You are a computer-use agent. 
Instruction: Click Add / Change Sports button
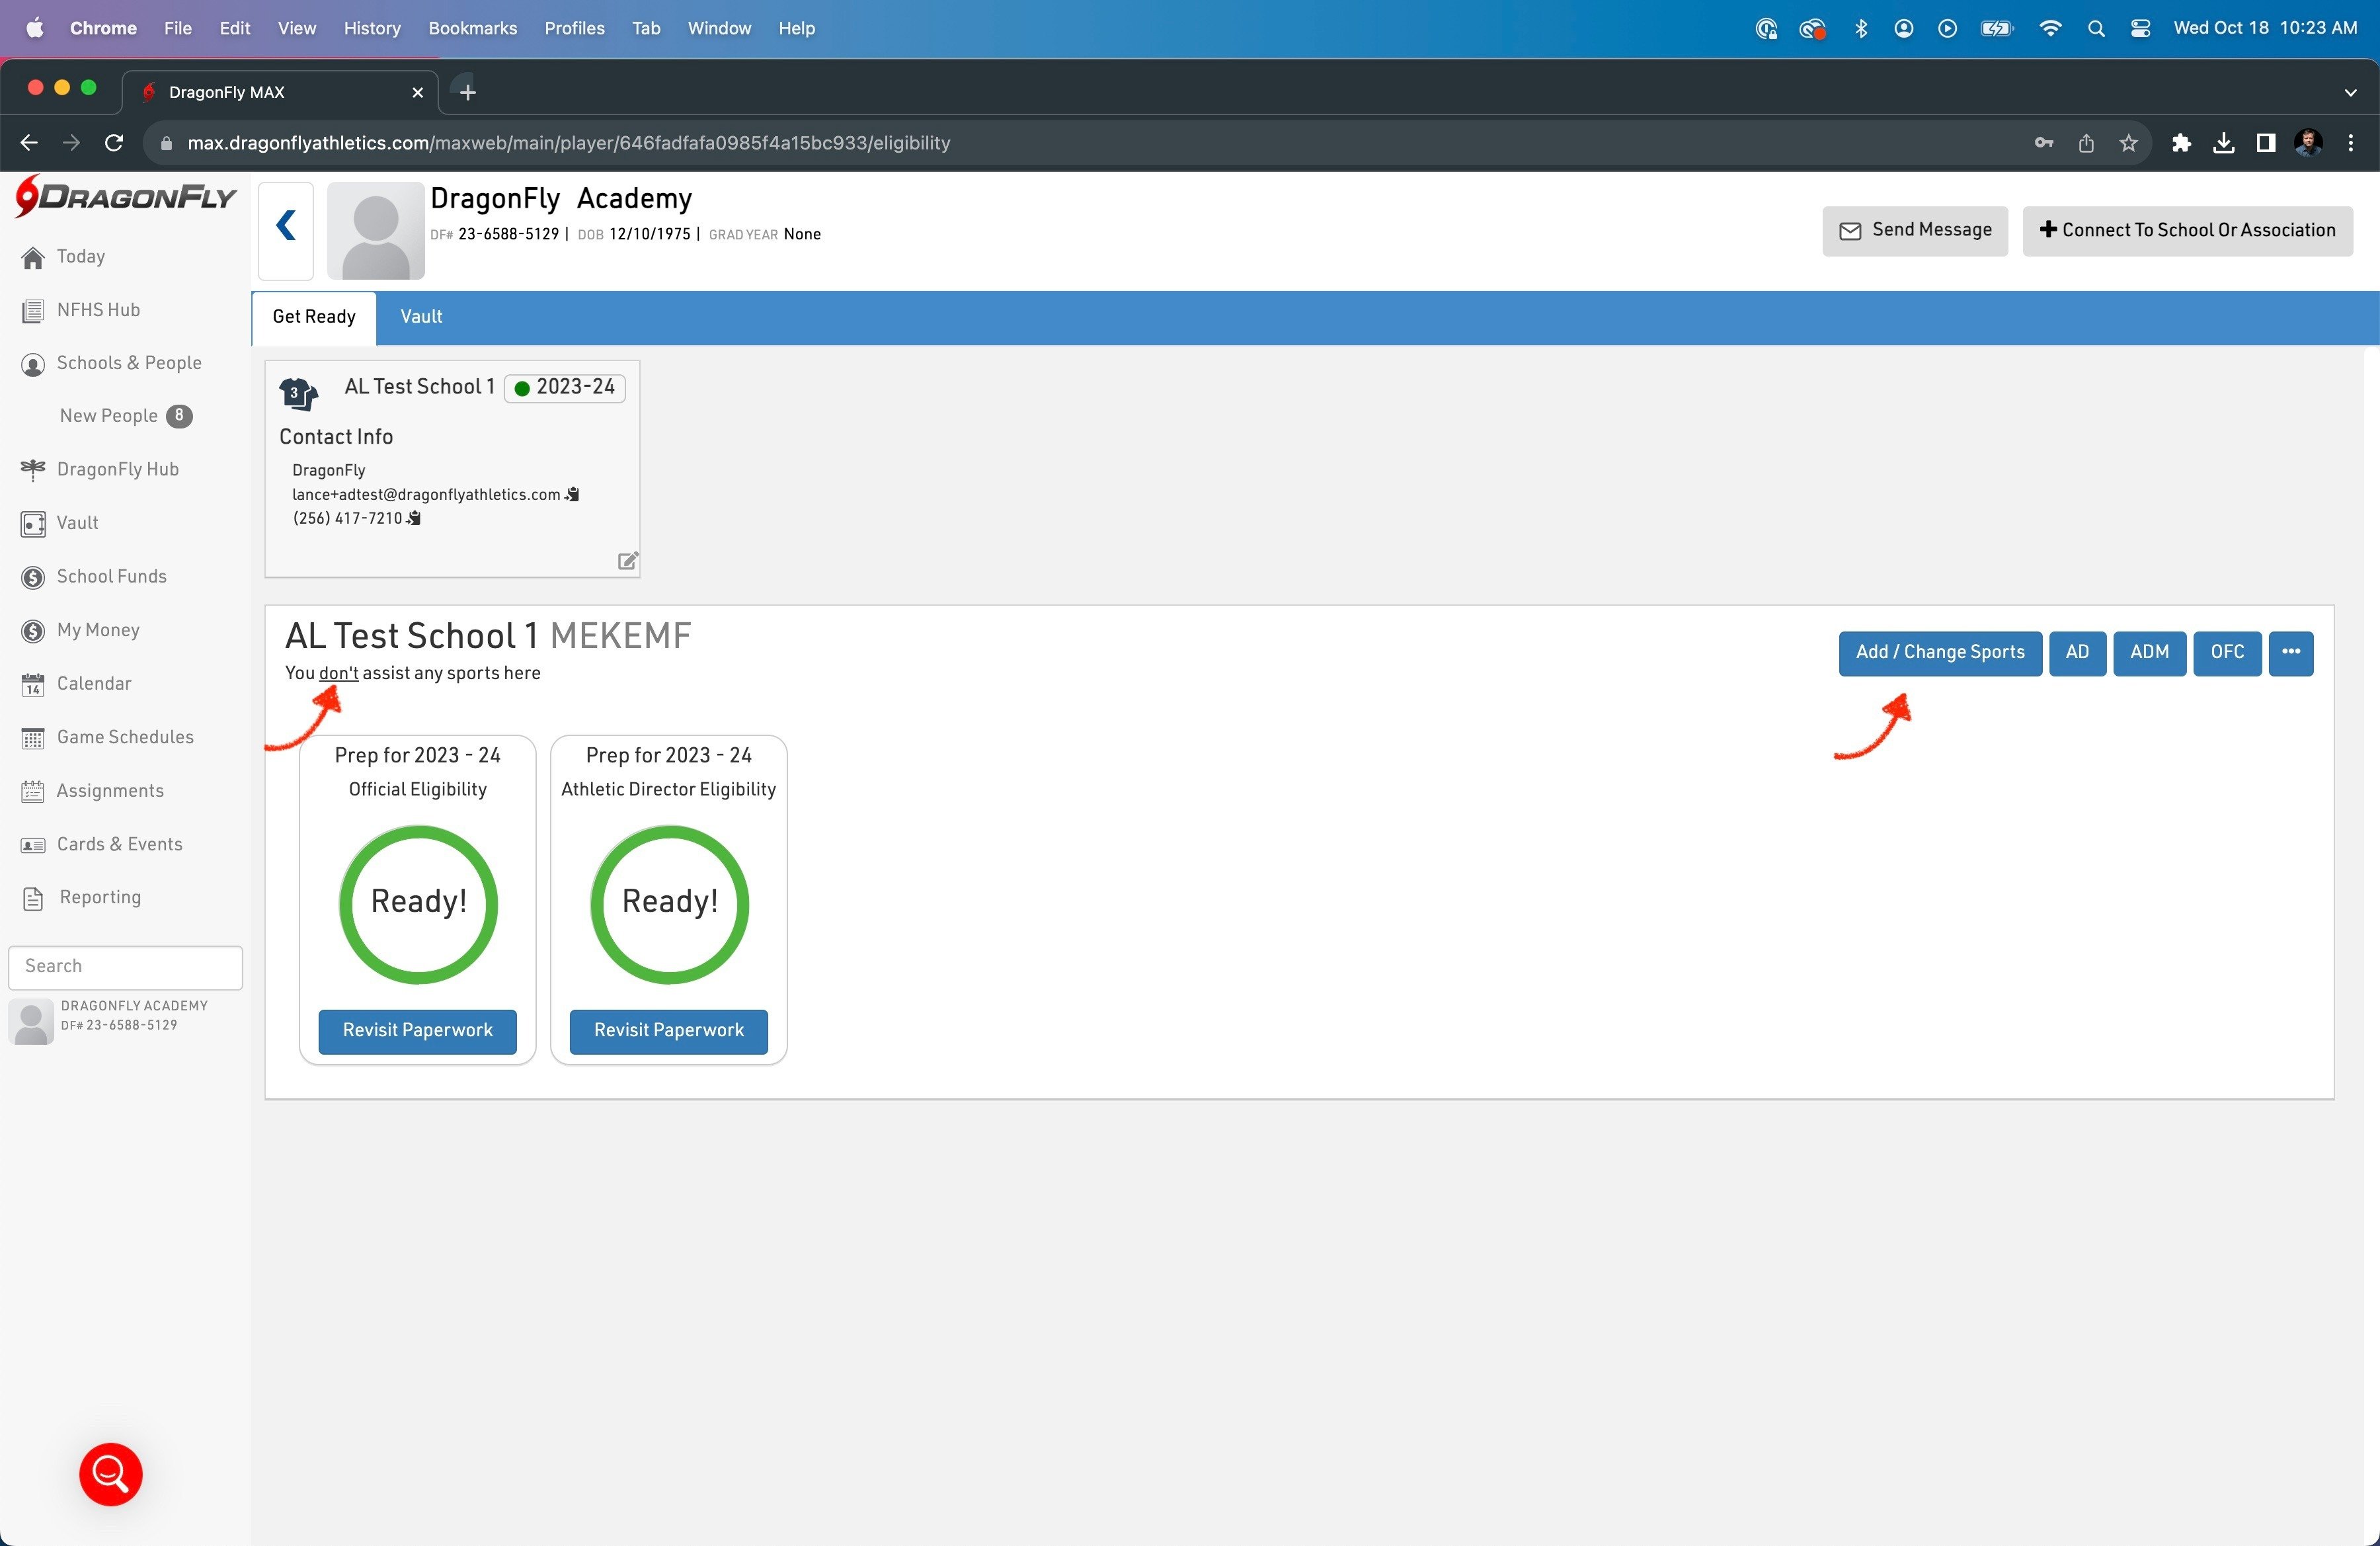tap(1939, 653)
